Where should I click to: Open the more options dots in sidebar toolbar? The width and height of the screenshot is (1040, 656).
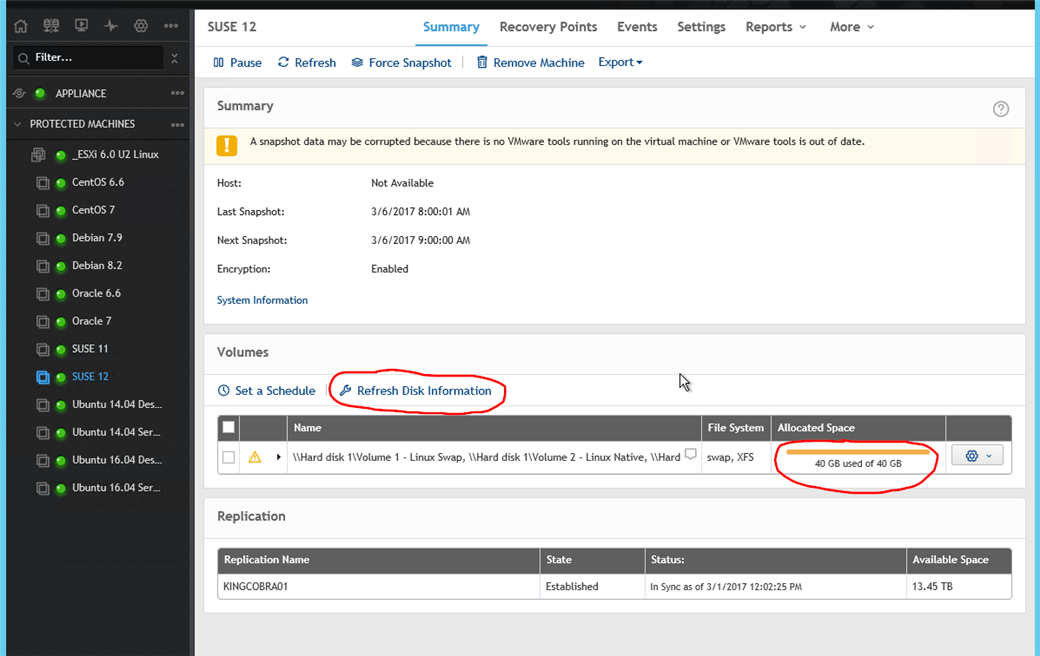(171, 26)
